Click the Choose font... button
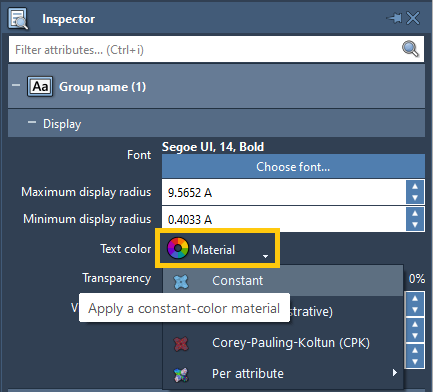Screen dimensions: 433x392 (x=293, y=166)
